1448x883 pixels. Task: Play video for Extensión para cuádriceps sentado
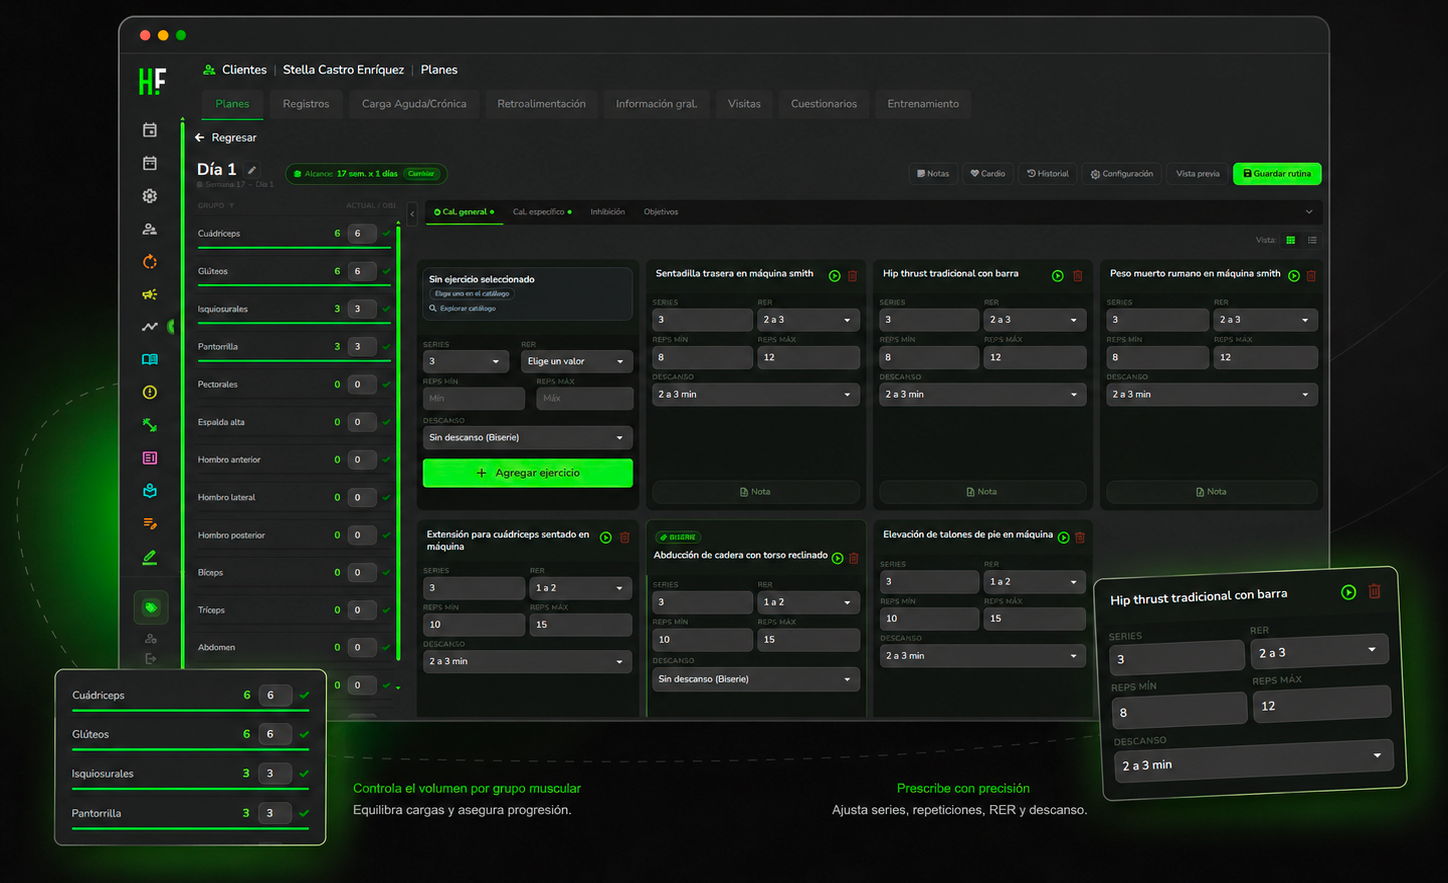tap(606, 538)
